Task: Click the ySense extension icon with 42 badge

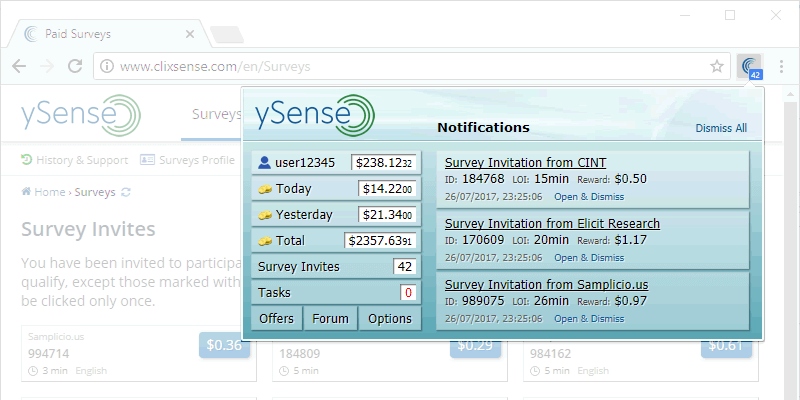Action: [749, 67]
